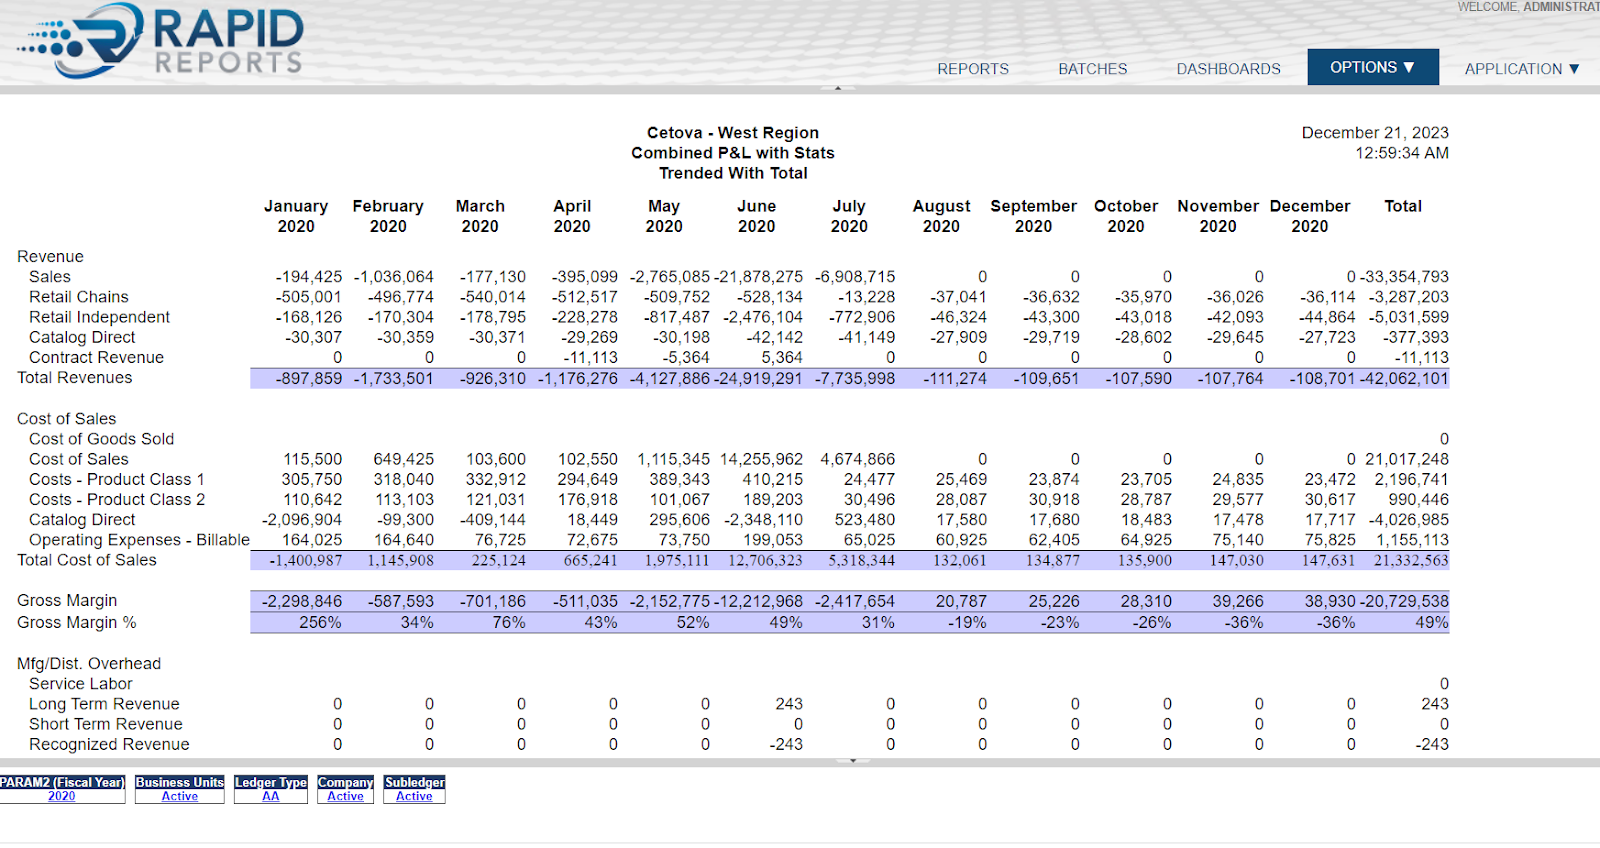Image resolution: width=1600 pixels, height=848 pixels.
Task: Click the Administrator welcome text
Action: tap(1560, 7)
